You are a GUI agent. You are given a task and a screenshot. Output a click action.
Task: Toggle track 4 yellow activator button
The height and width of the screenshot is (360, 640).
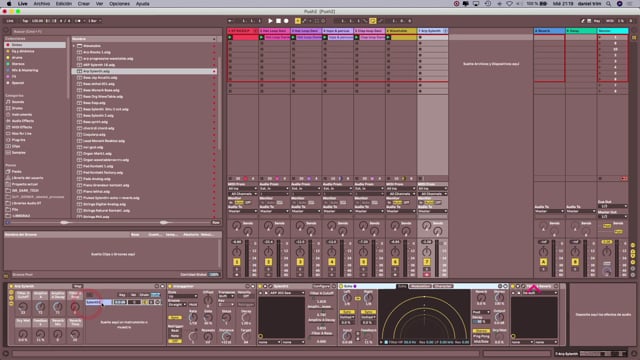tap(332, 262)
